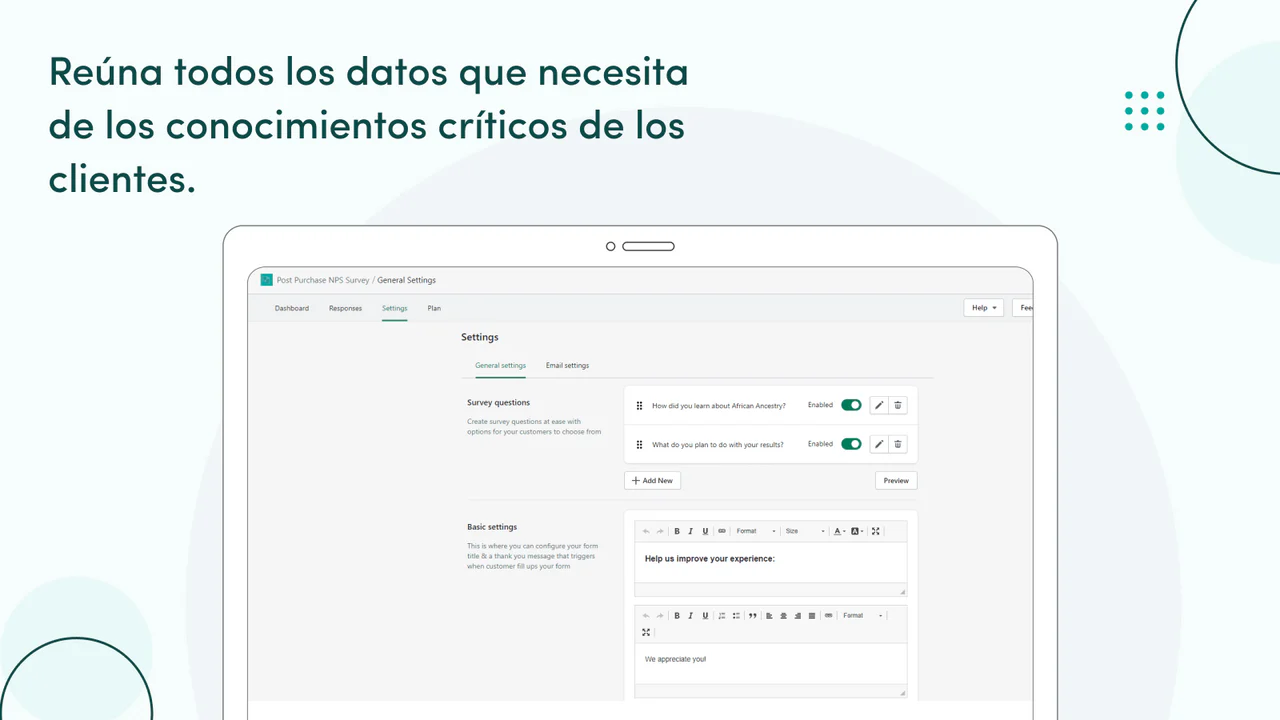Go to the Plan tab
The height and width of the screenshot is (720, 1280).
(x=434, y=308)
